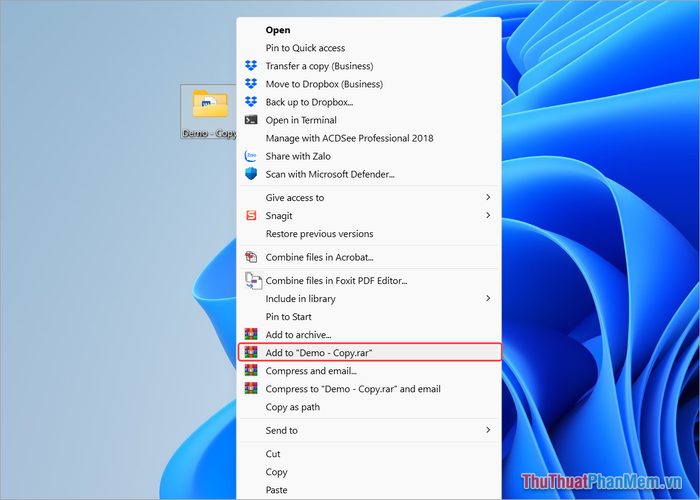700x500 pixels.
Task: Open the Send to entry
Action: coord(369,430)
